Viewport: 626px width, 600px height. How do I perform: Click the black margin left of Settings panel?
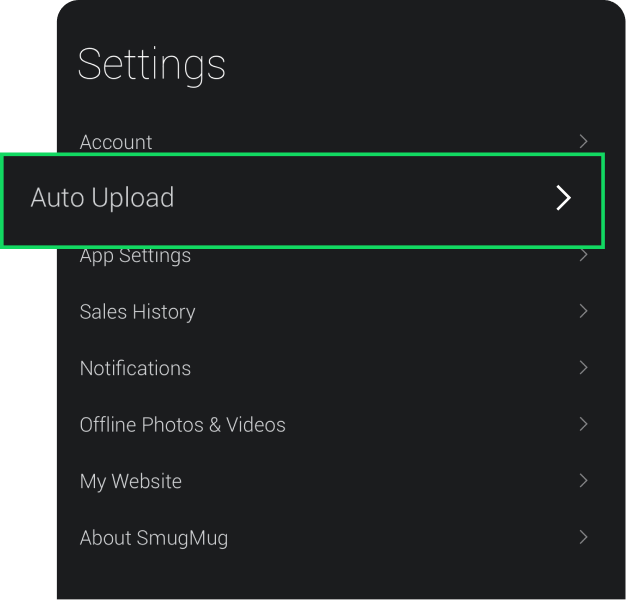pyautogui.click(x=26, y=400)
